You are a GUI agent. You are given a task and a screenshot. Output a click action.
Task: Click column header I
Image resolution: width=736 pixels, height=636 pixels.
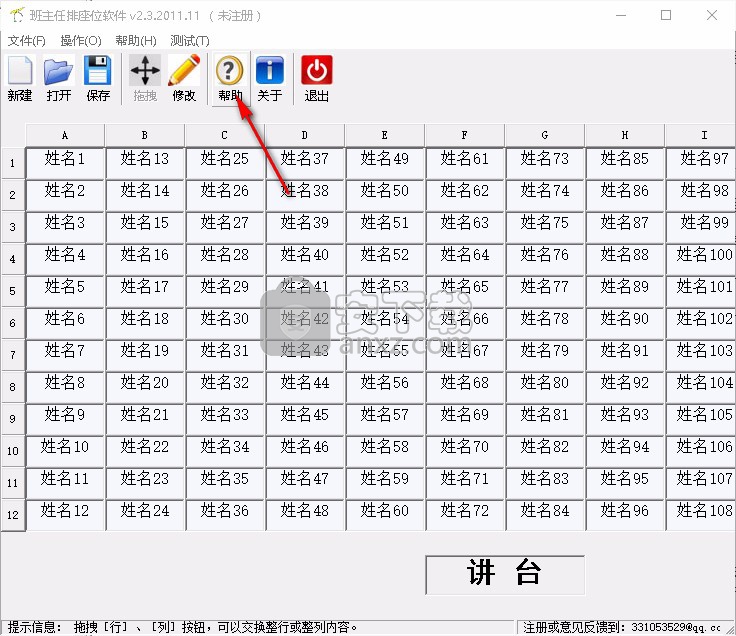coord(701,135)
